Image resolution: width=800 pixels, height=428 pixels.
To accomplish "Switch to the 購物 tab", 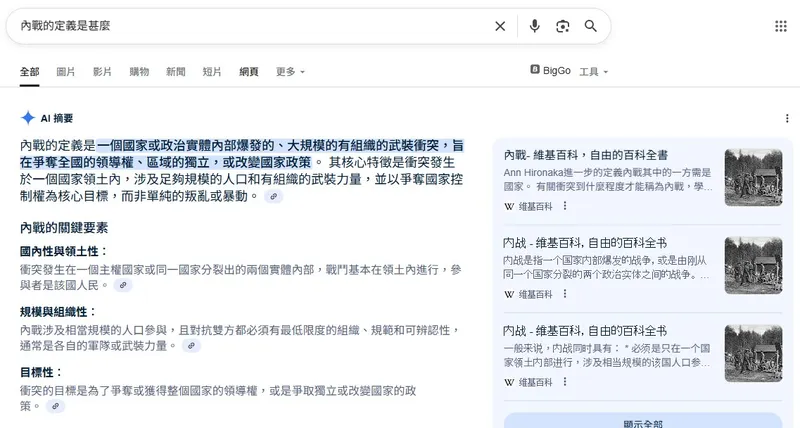I will click(139, 72).
